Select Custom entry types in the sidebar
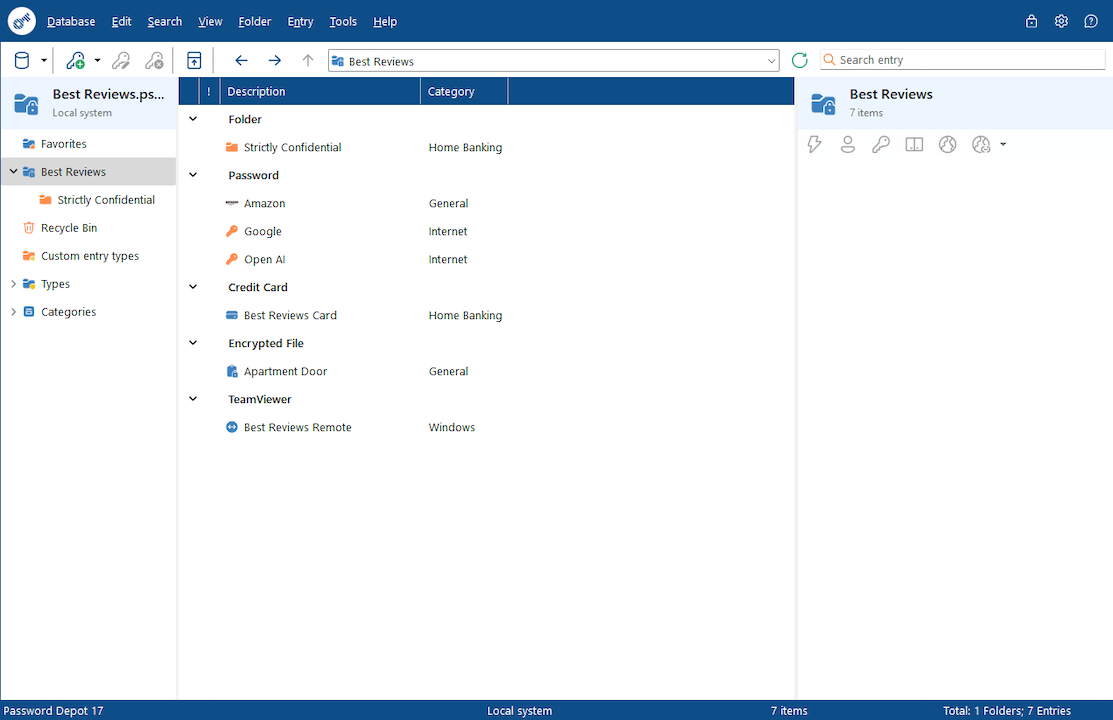 88,255
